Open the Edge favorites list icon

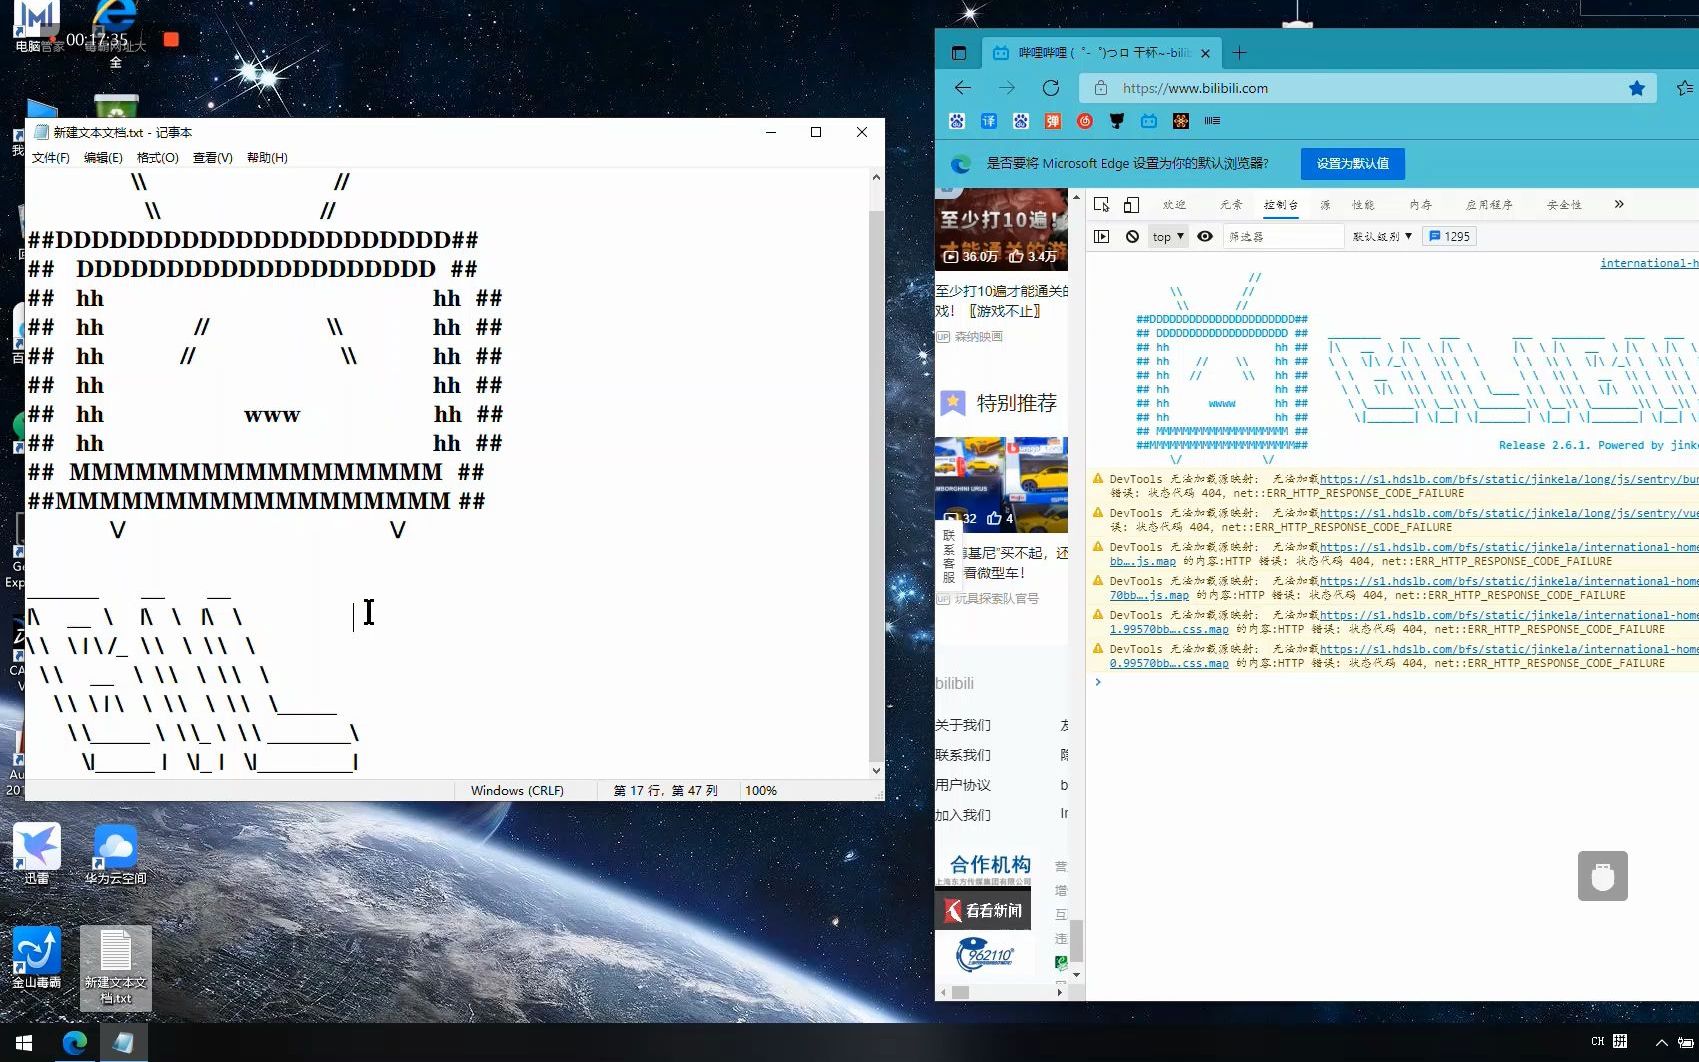click(1685, 88)
